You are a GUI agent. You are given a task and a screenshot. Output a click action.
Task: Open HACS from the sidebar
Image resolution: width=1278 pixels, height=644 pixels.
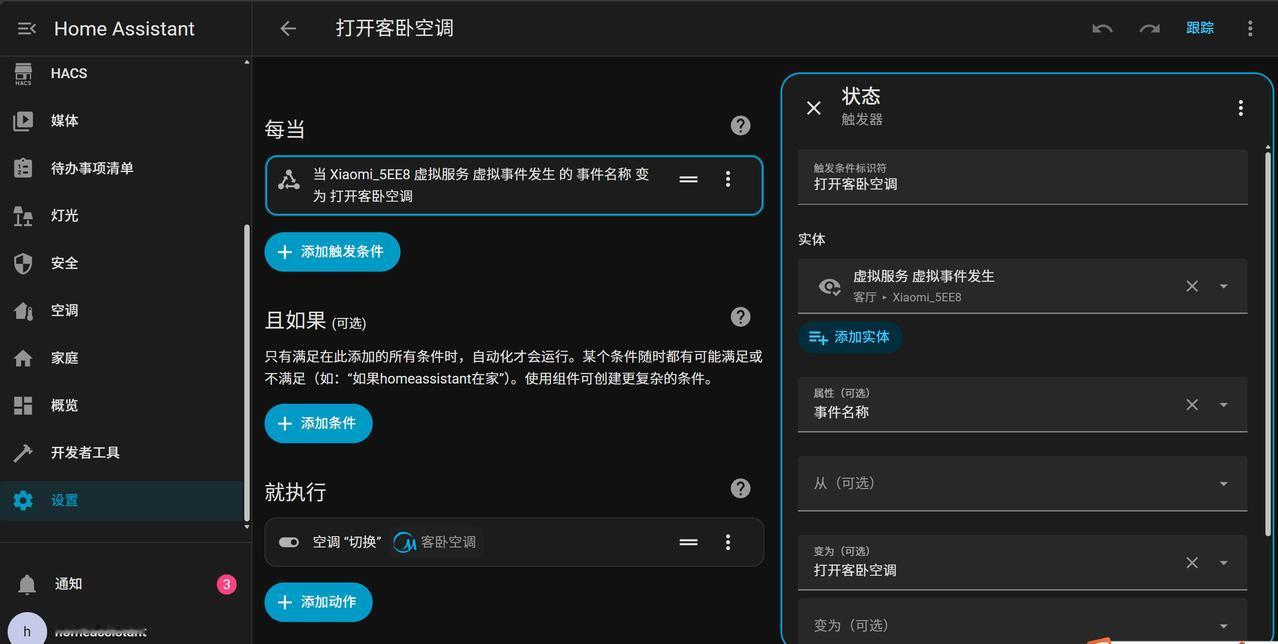pos(68,72)
